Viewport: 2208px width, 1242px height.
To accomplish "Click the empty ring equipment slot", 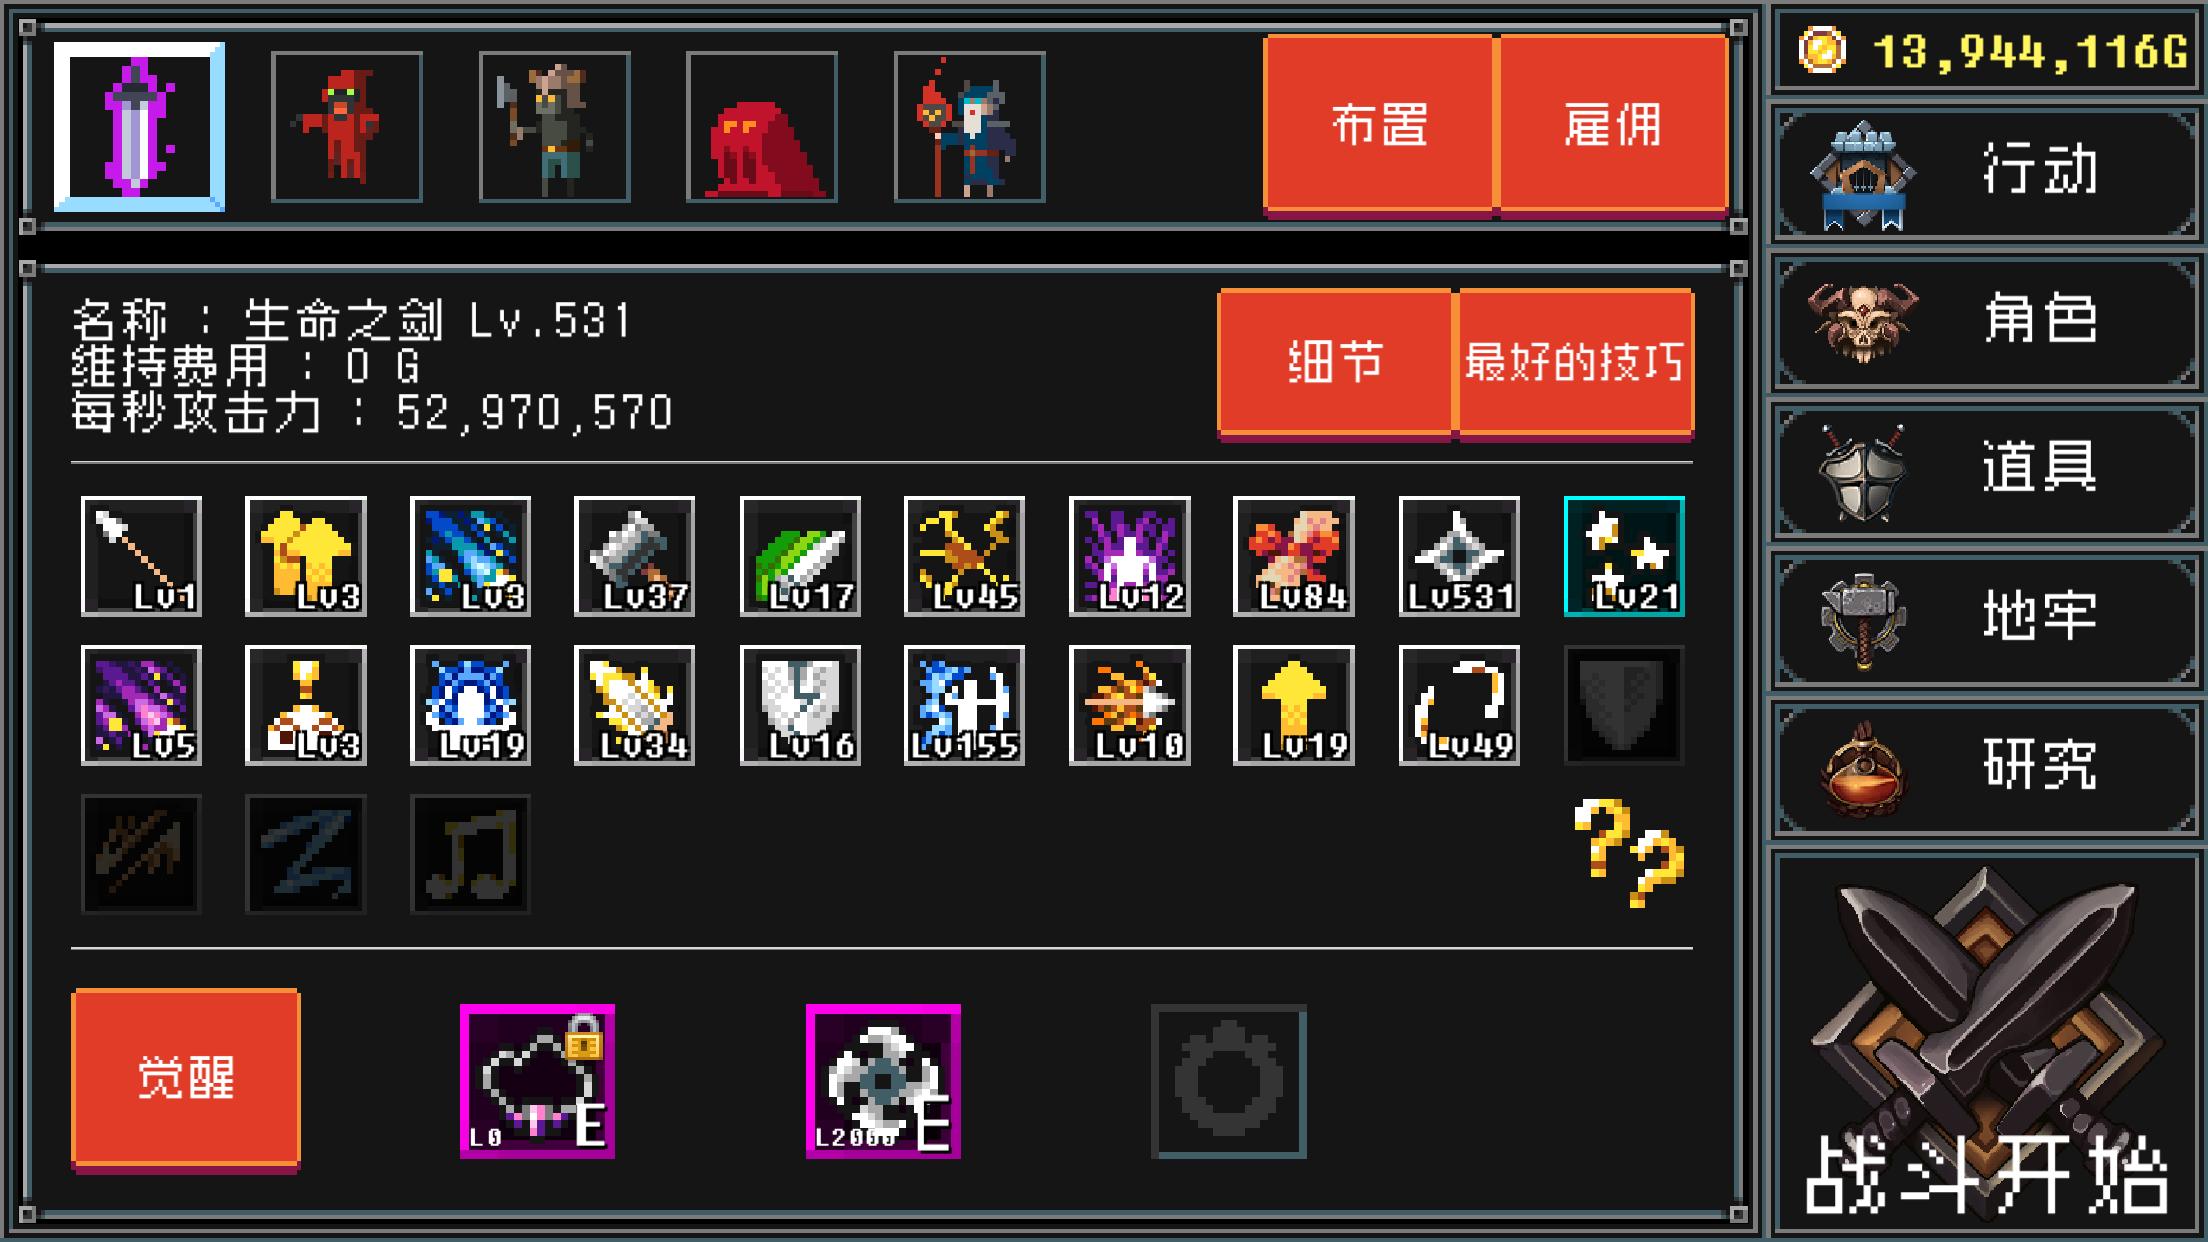I will [x=1229, y=1082].
